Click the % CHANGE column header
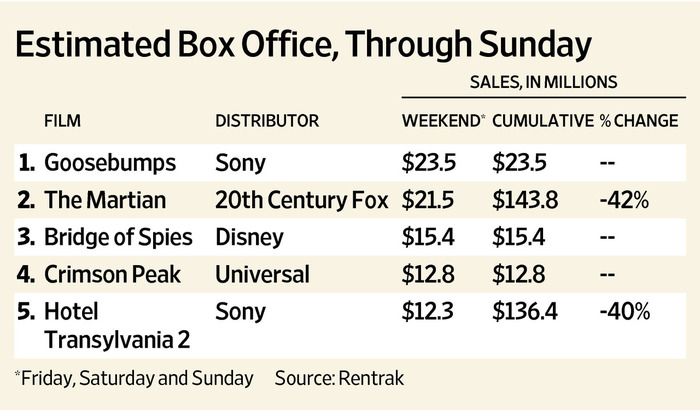The width and height of the screenshot is (700, 410). [639, 121]
